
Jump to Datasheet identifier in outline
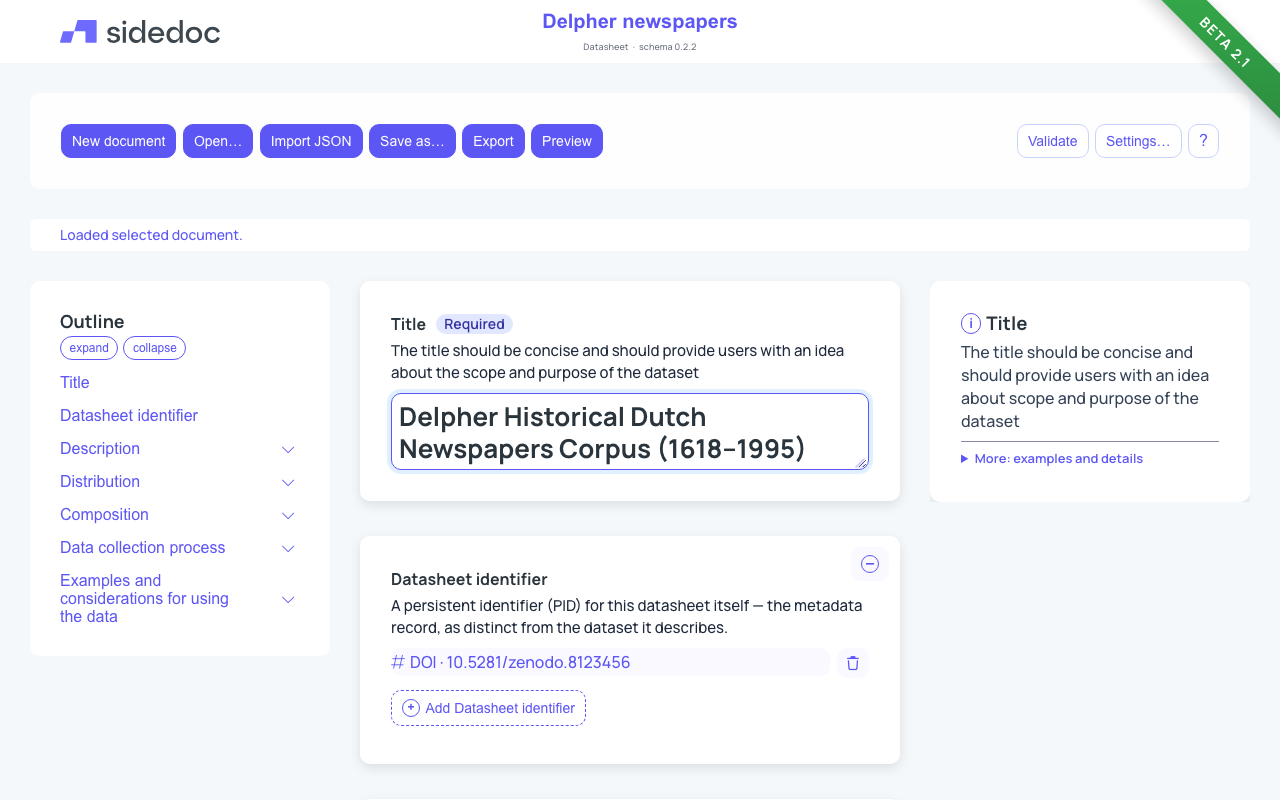(129, 415)
